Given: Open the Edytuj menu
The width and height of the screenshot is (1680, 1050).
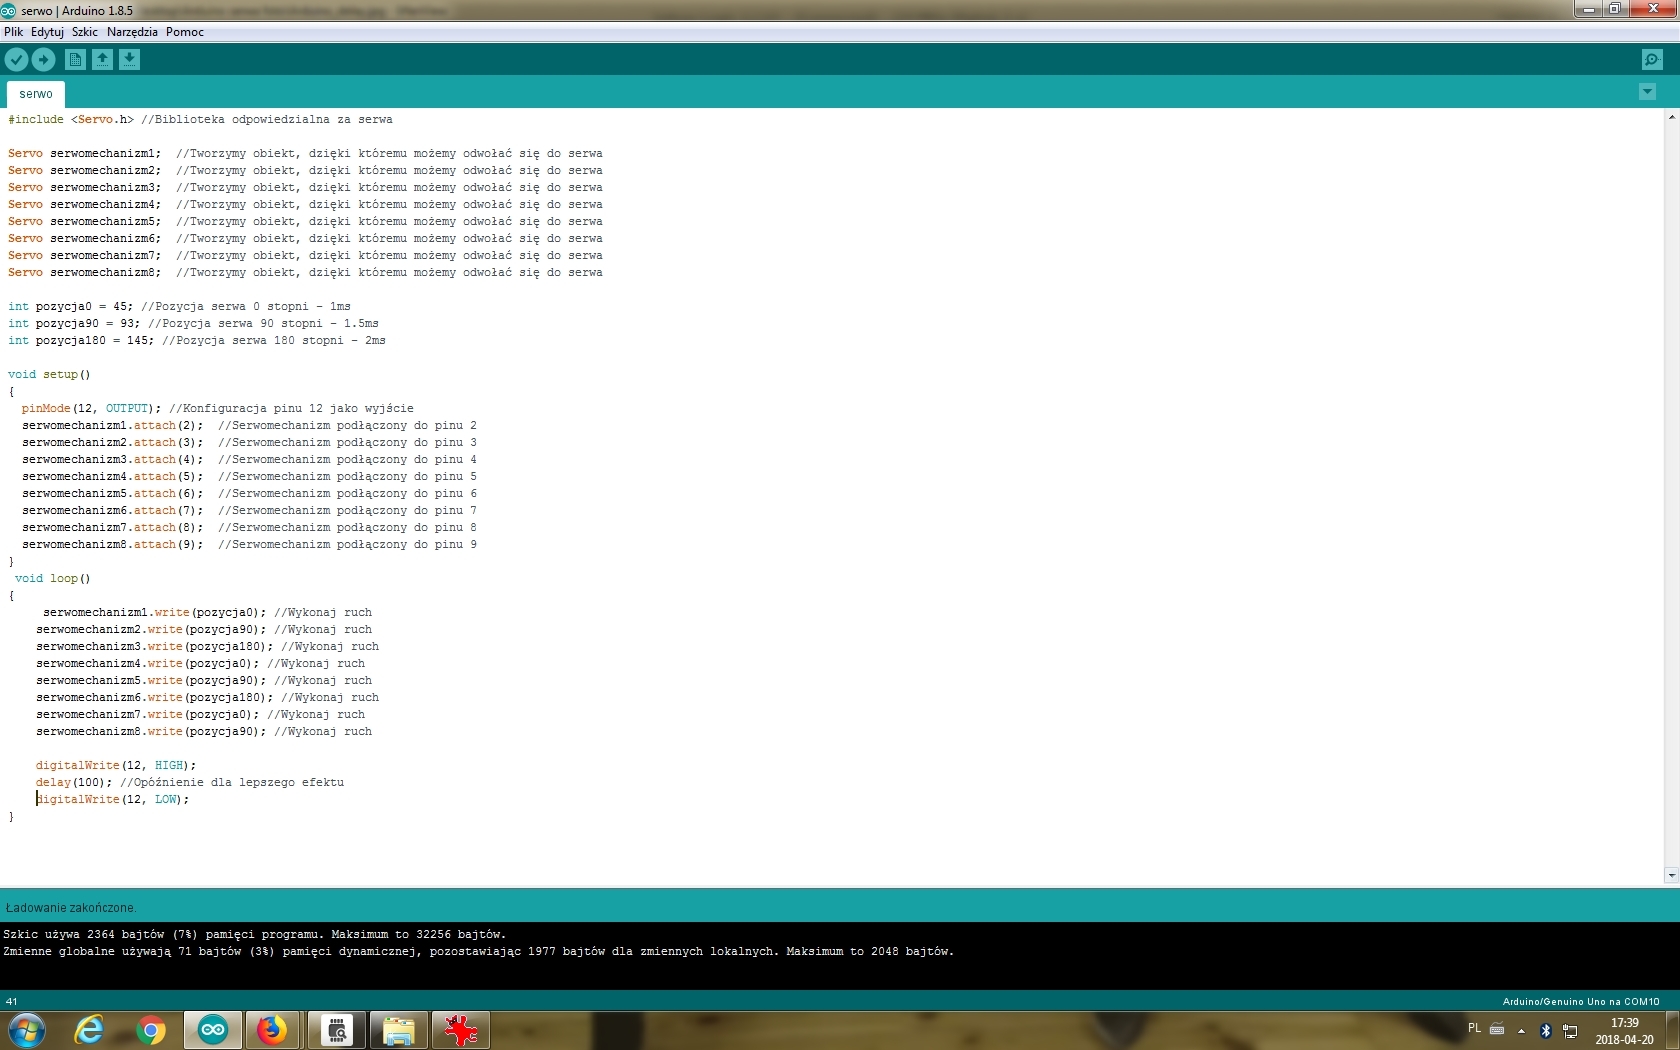Looking at the screenshot, I should pos(47,32).
